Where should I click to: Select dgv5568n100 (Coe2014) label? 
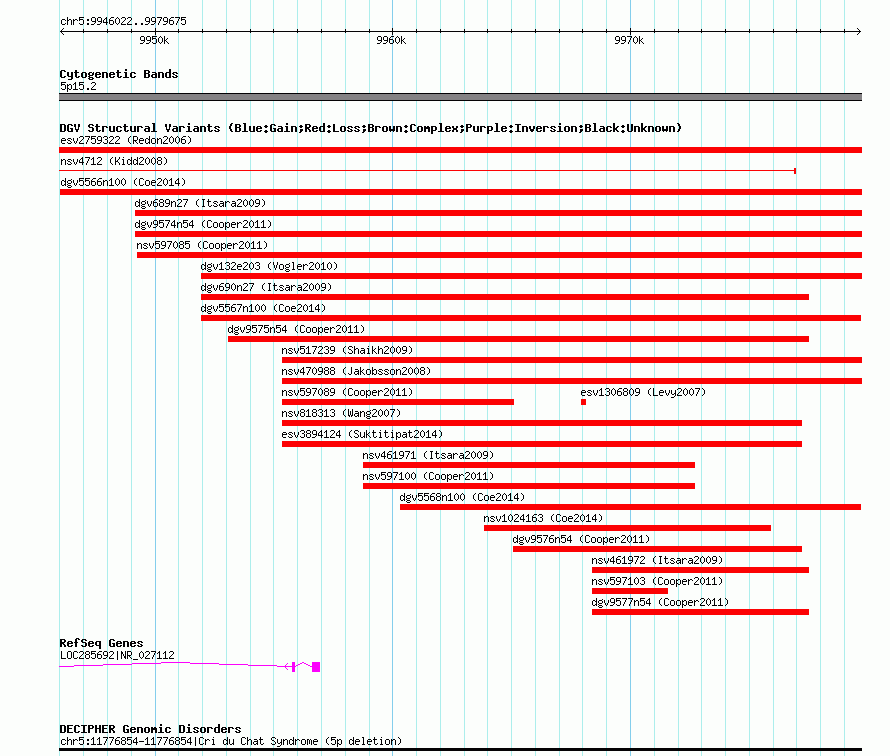coord(462,497)
